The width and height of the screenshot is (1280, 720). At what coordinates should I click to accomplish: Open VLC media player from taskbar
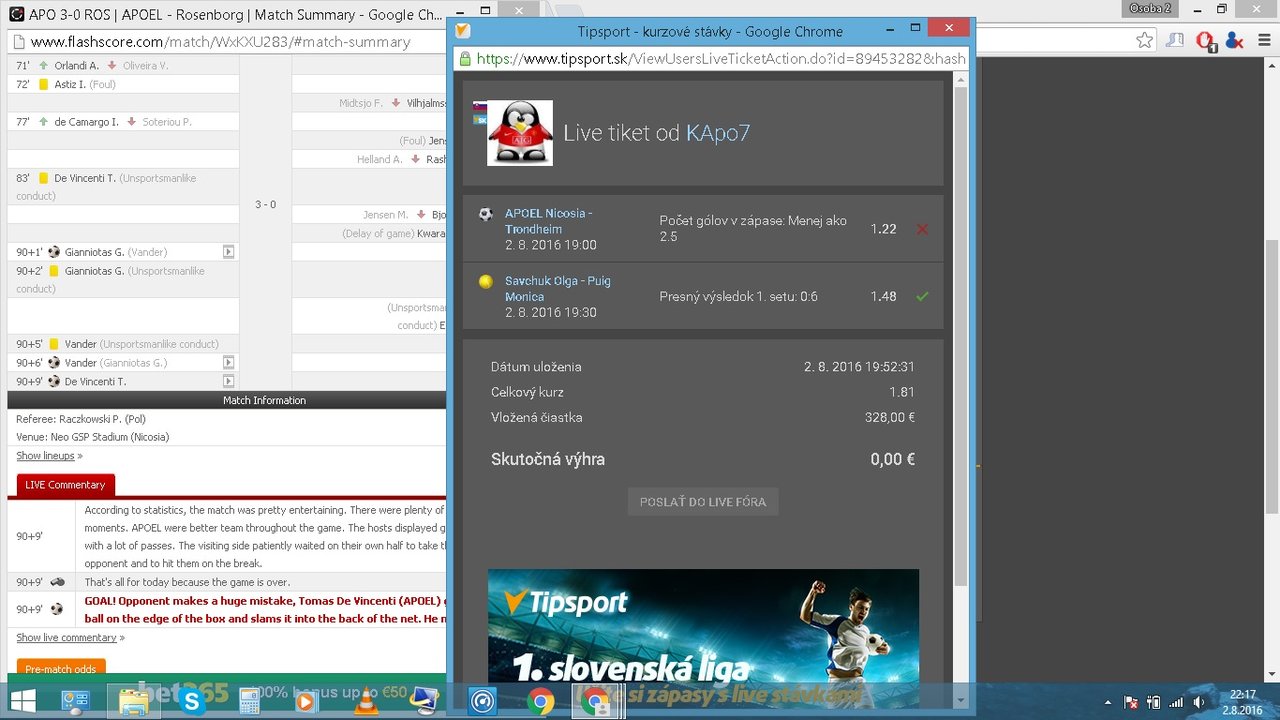[367, 702]
